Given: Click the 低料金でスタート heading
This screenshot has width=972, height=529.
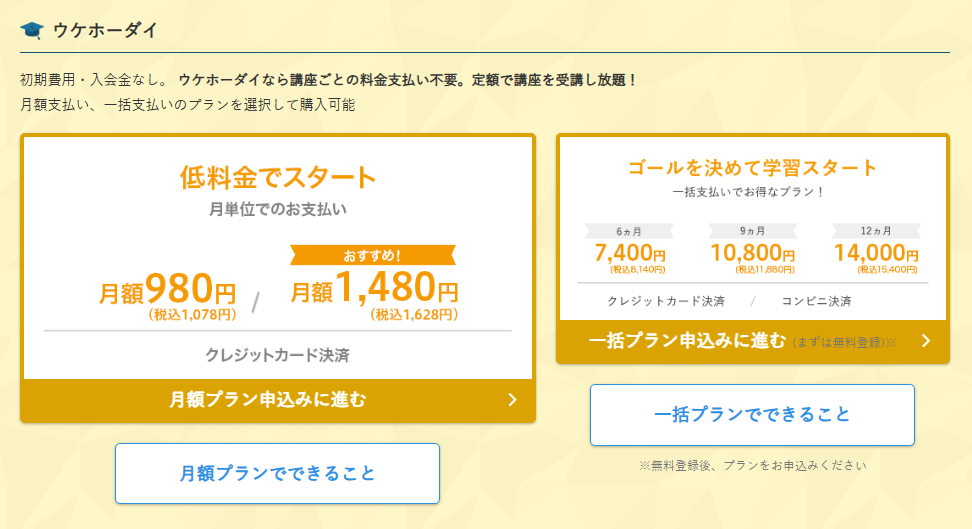Looking at the screenshot, I should click(x=278, y=179).
